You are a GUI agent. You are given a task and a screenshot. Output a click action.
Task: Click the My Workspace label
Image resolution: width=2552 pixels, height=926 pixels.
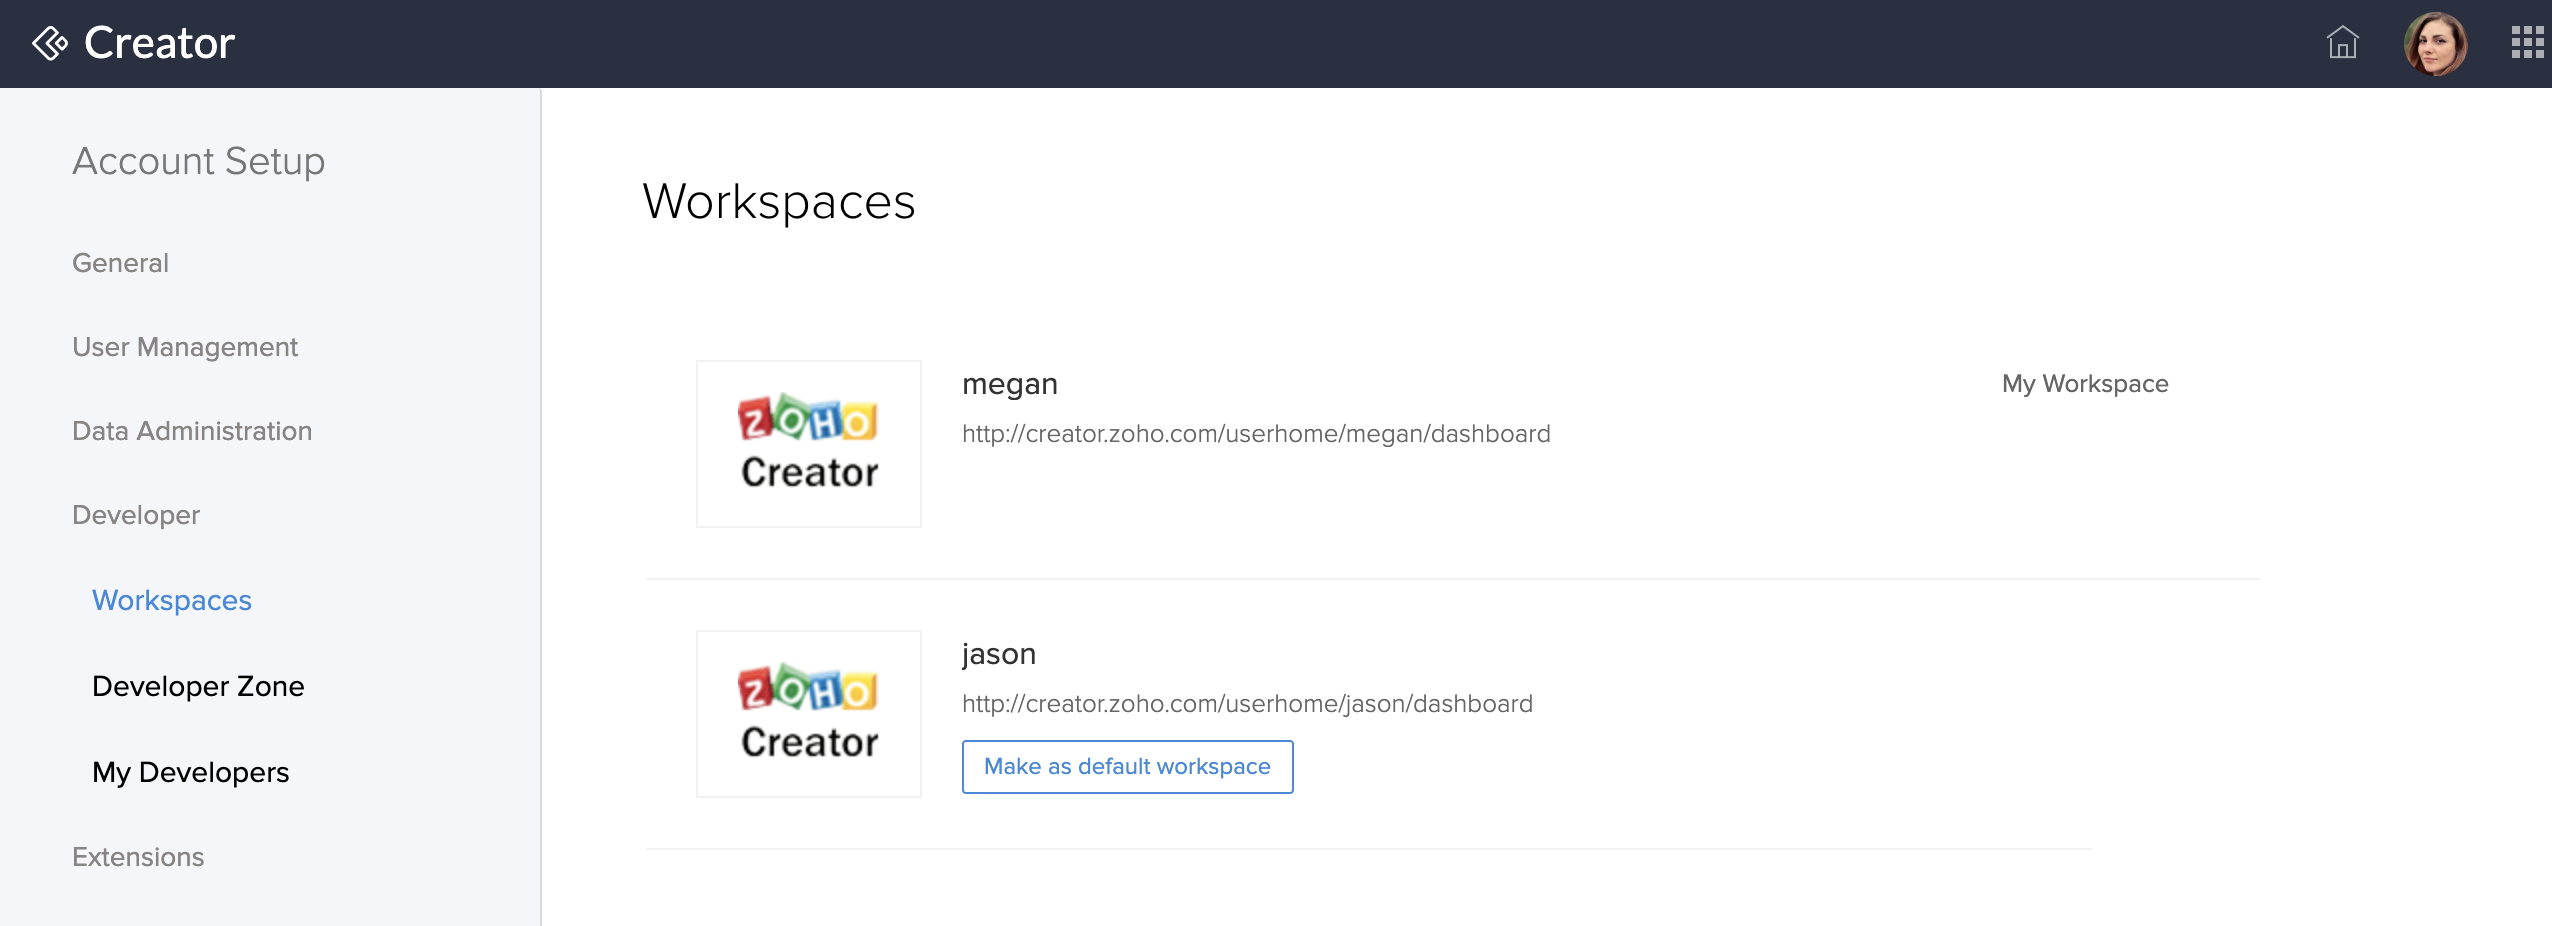2085,384
